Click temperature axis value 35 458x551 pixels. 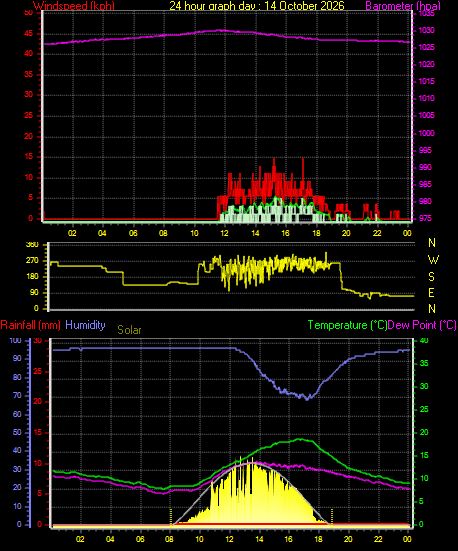coord(424,363)
